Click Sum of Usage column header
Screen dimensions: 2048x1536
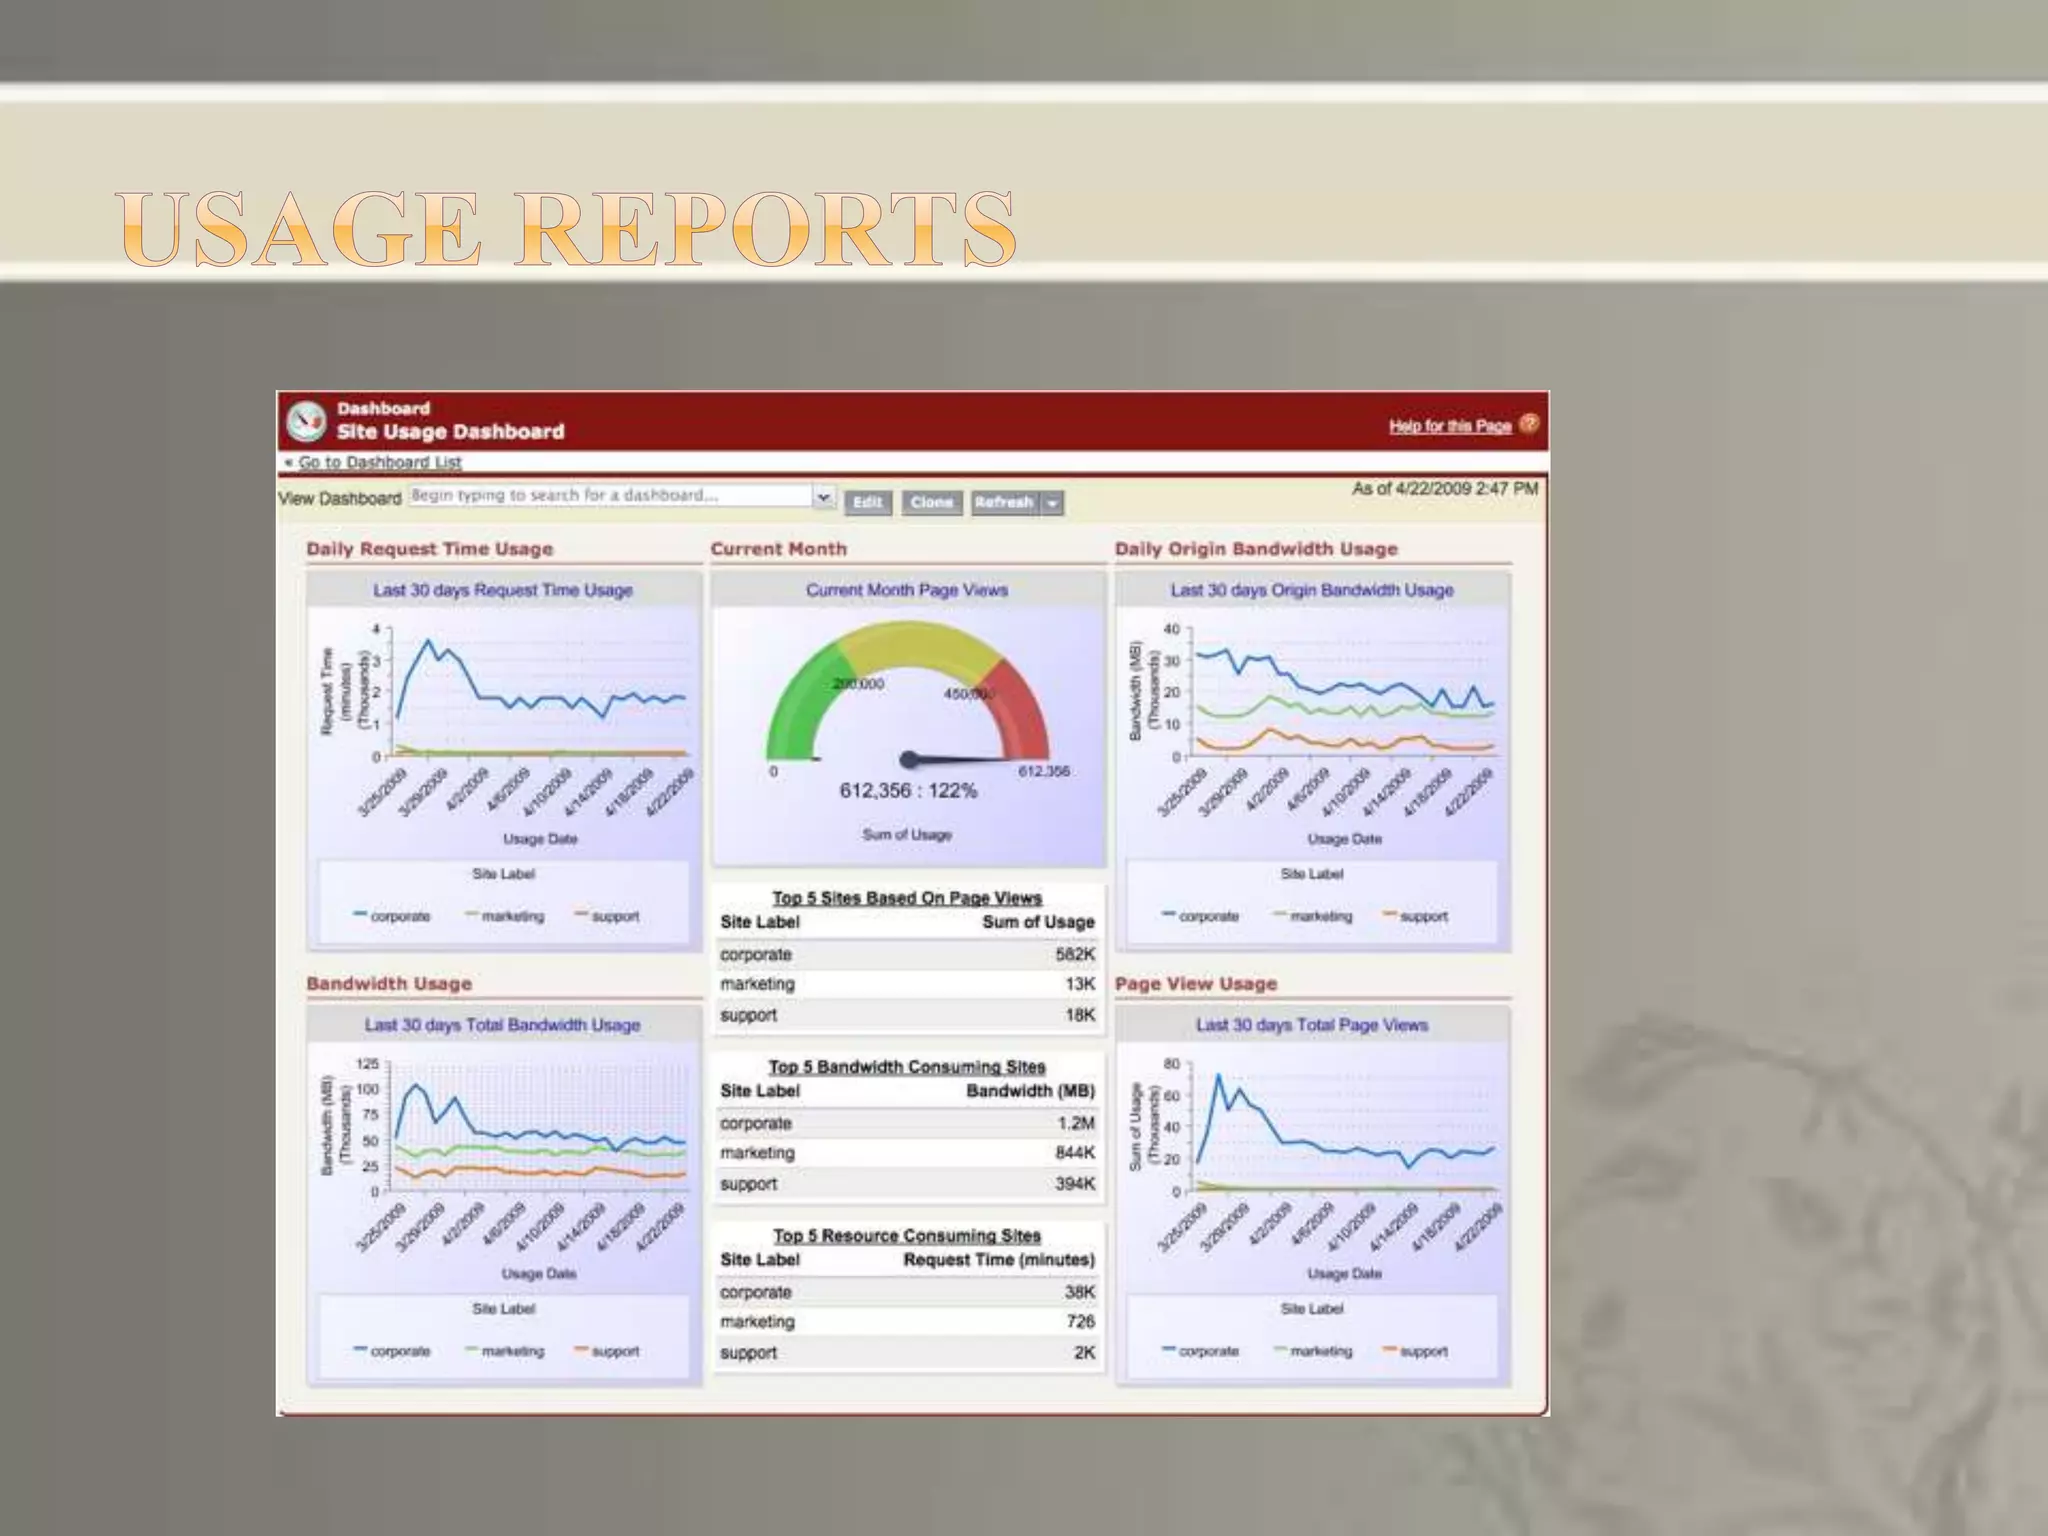point(1038,922)
